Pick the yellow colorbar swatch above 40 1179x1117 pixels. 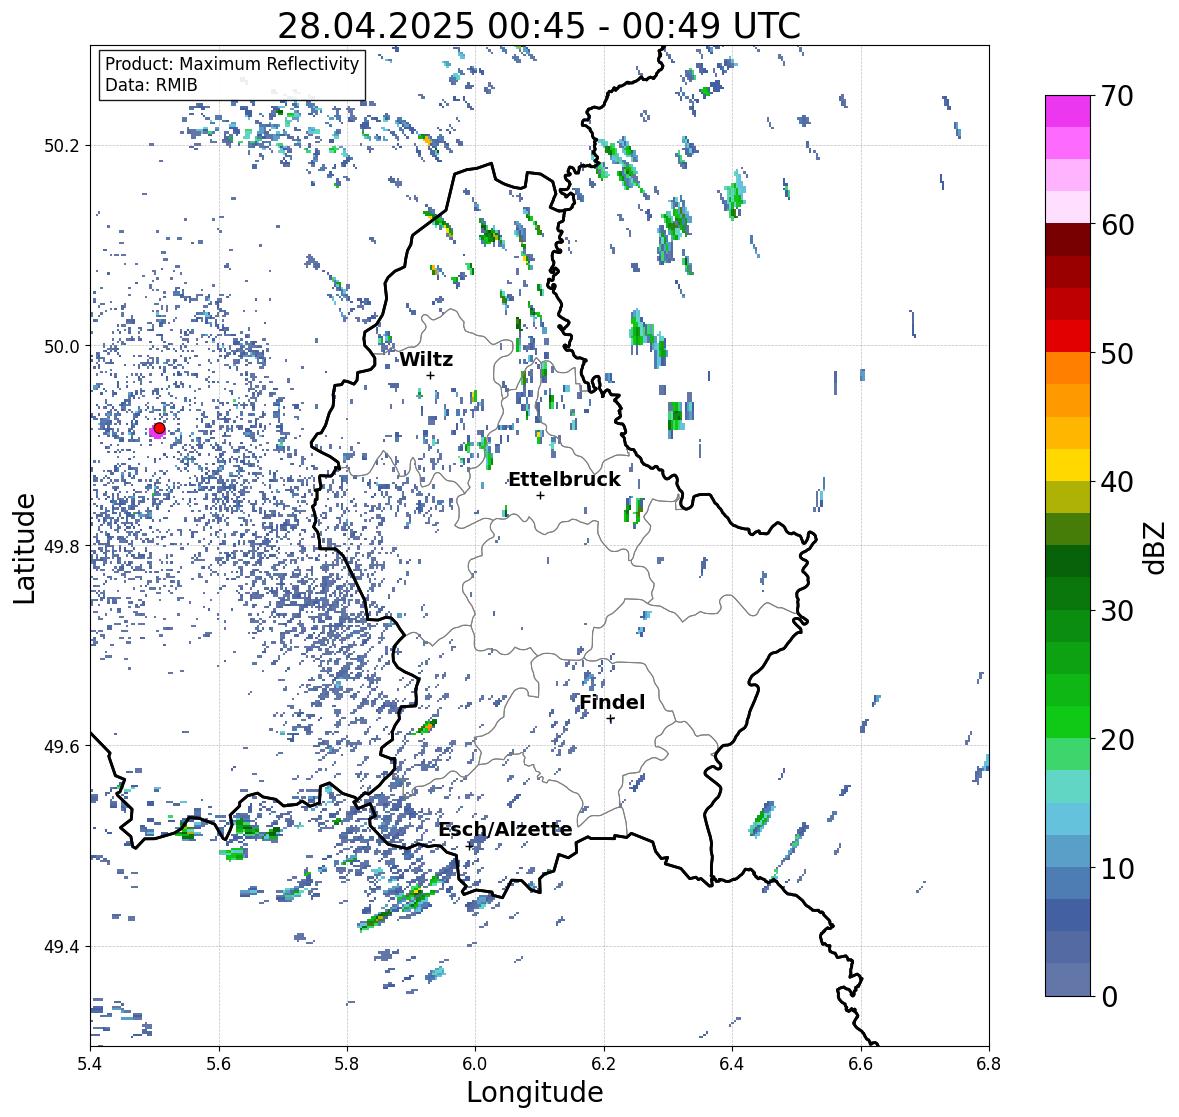tap(1068, 465)
